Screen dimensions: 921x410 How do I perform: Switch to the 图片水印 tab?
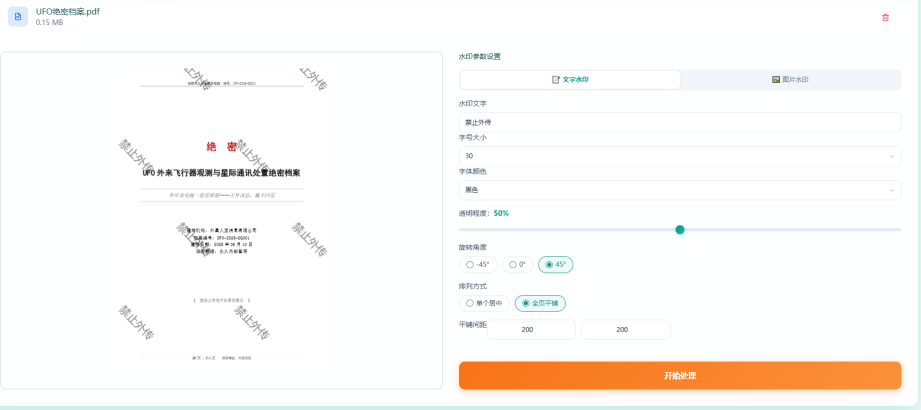[x=790, y=80]
